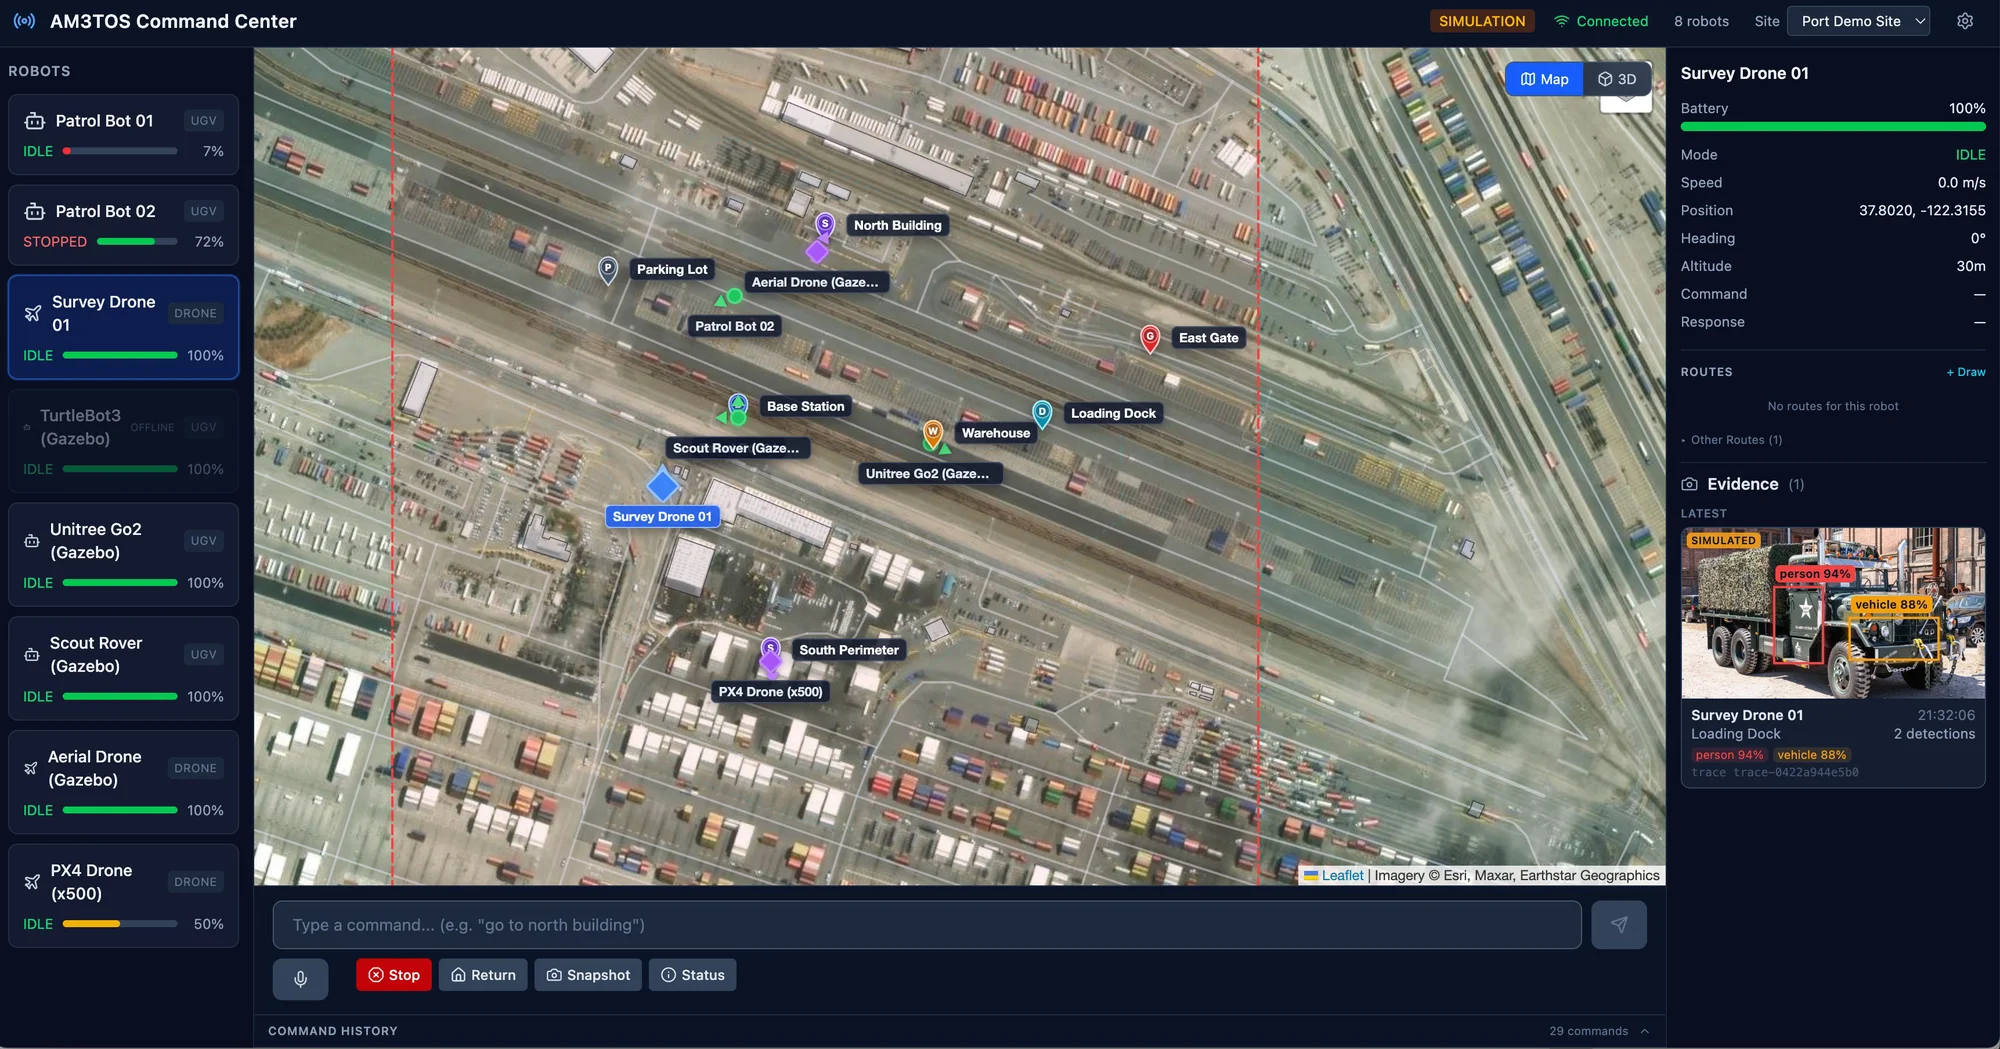Click the Base Station map pin
The image size is (2000, 1049).
point(738,405)
